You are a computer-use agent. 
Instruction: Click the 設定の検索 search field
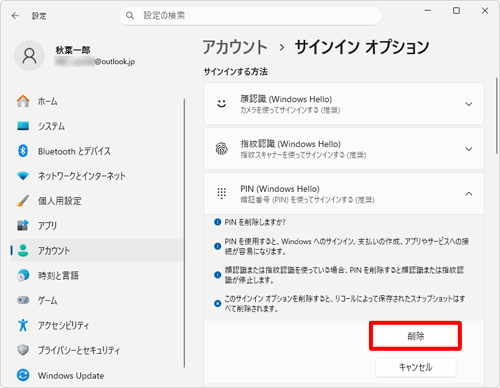click(x=250, y=16)
